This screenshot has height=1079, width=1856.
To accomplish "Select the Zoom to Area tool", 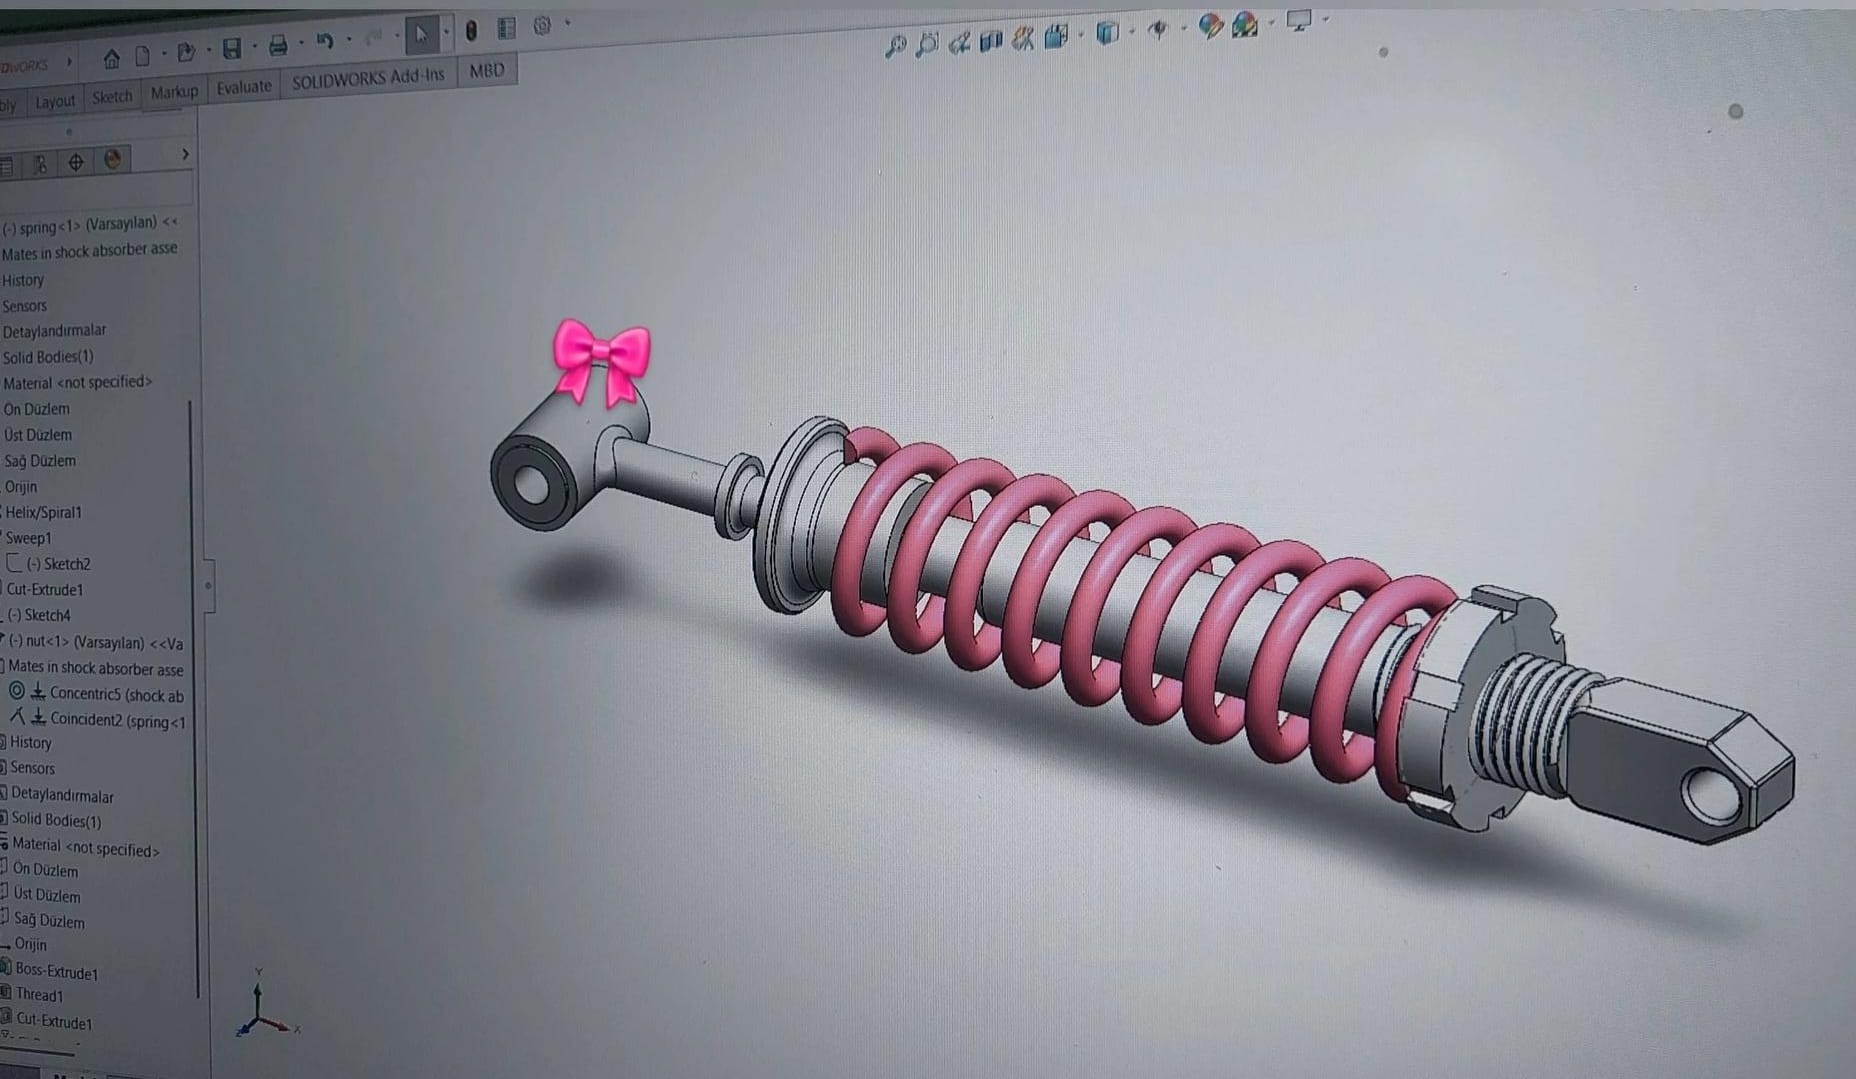I will pyautogui.click(x=927, y=44).
